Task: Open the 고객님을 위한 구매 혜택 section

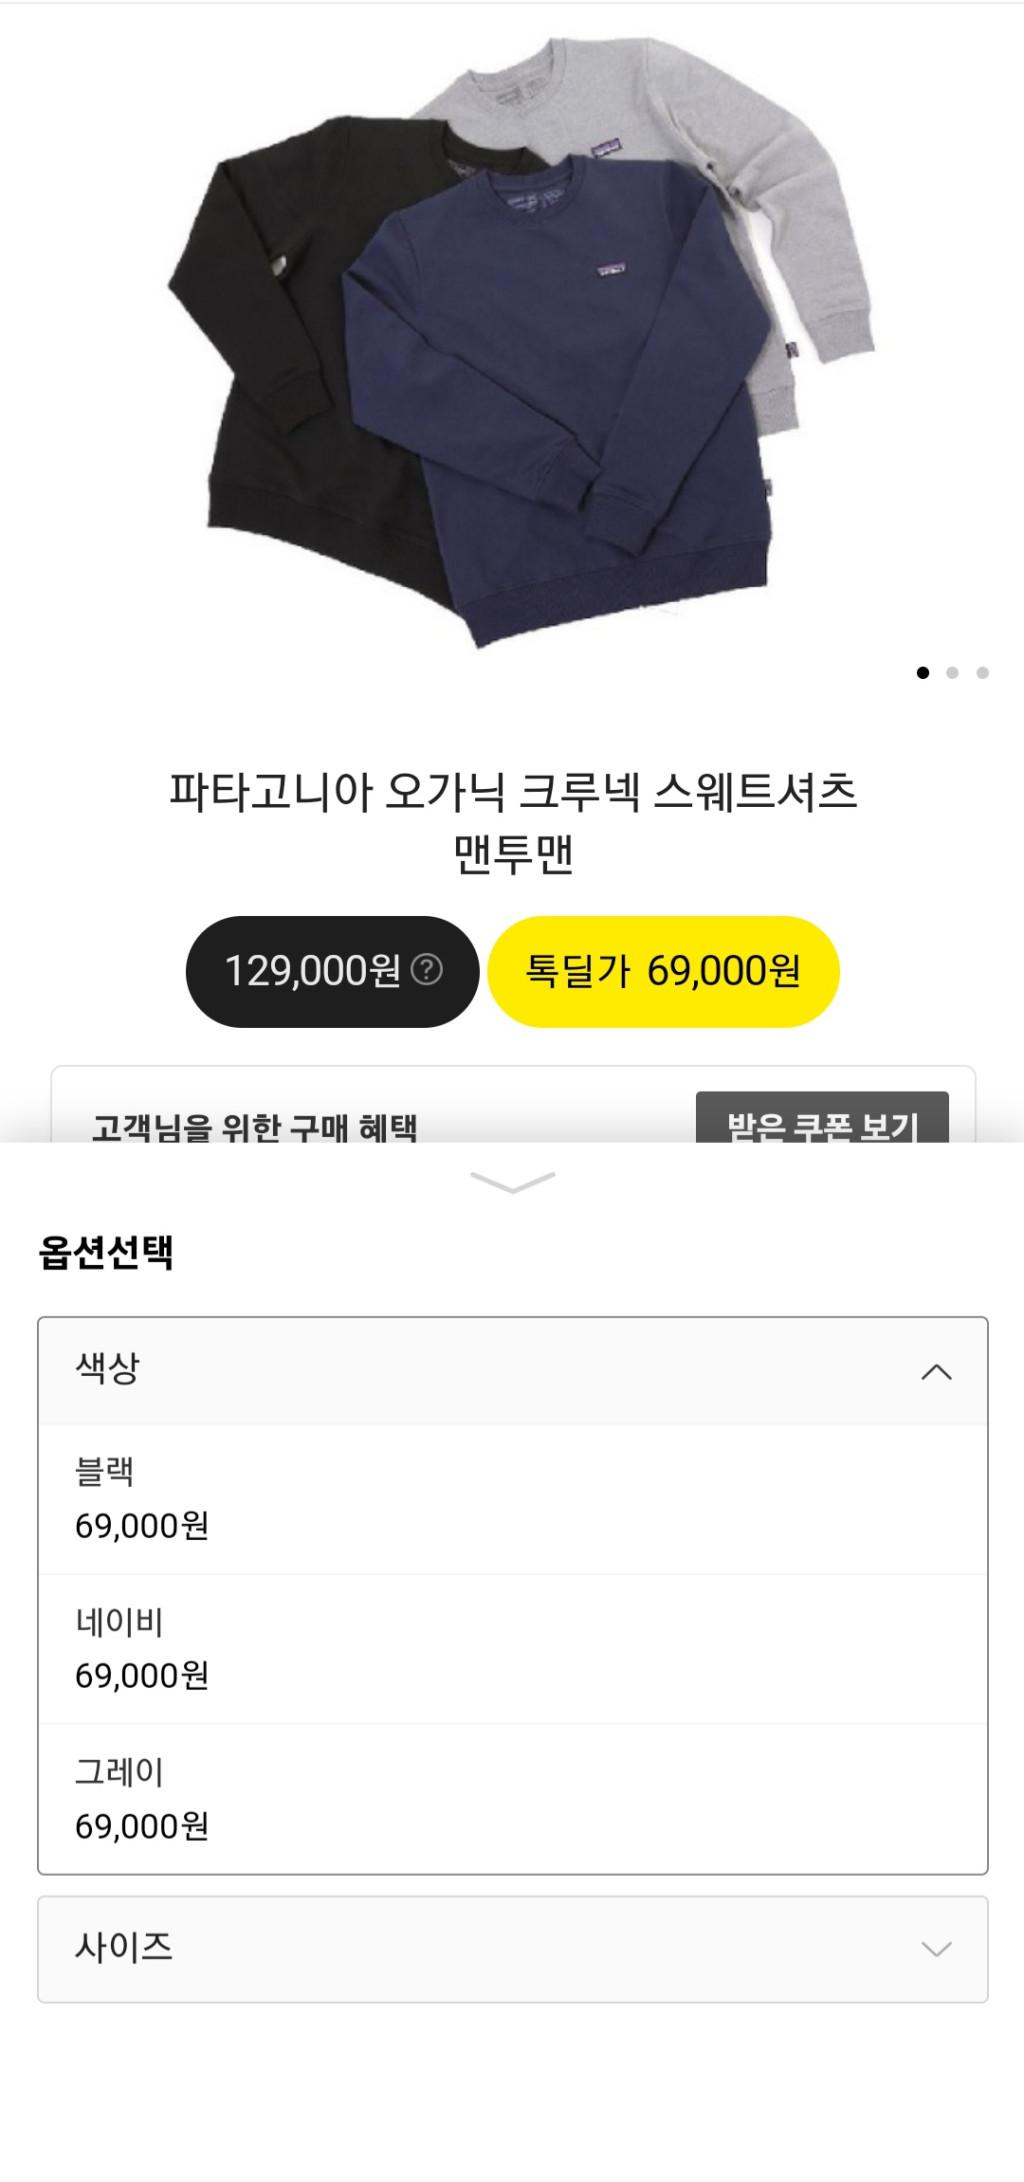Action: (254, 1126)
